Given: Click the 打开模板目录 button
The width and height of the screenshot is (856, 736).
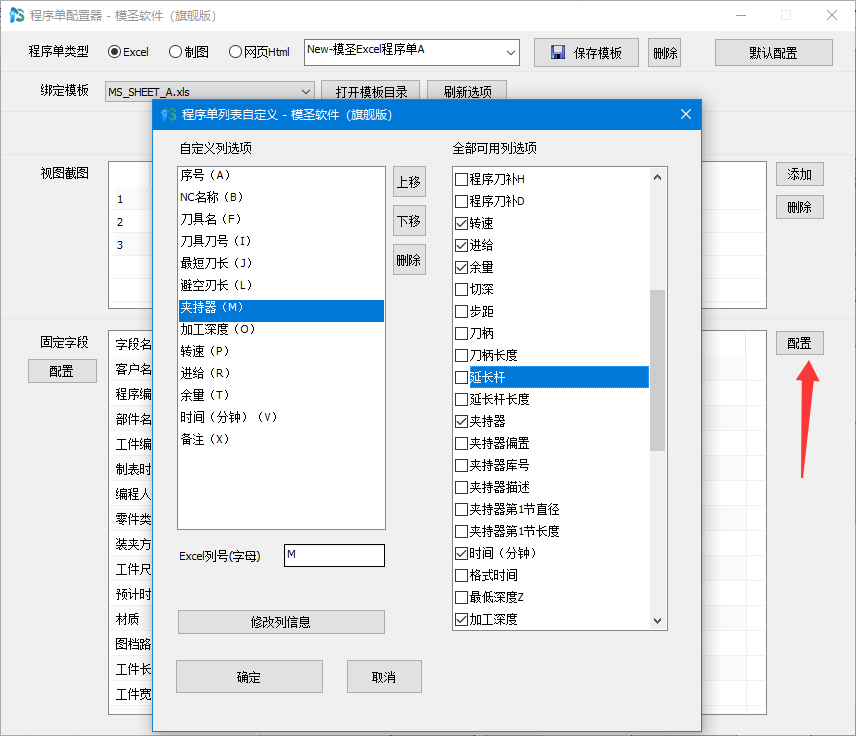Looking at the screenshot, I should (x=371, y=91).
